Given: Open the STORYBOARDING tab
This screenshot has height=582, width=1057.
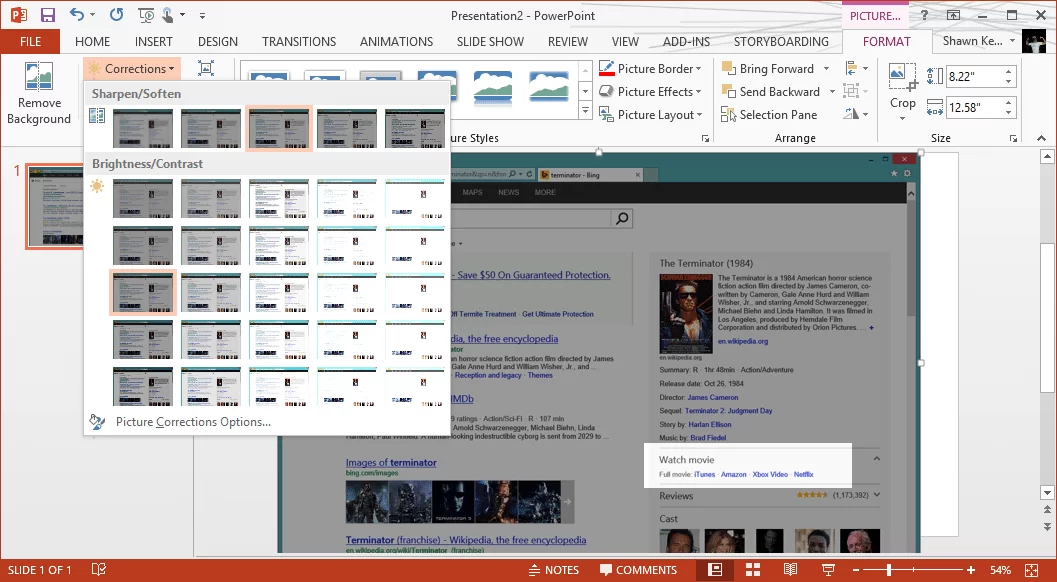Looking at the screenshot, I should tap(781, 41).
